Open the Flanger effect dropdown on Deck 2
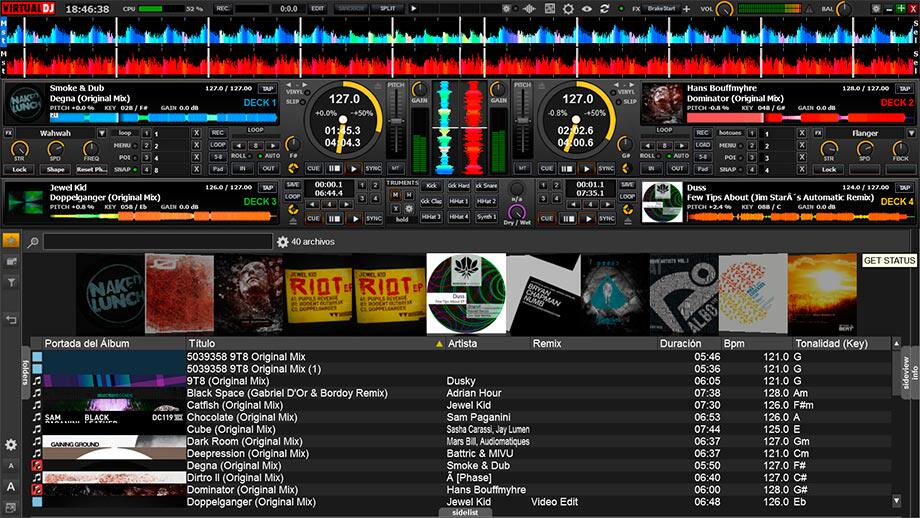 [x=911, y=133]
